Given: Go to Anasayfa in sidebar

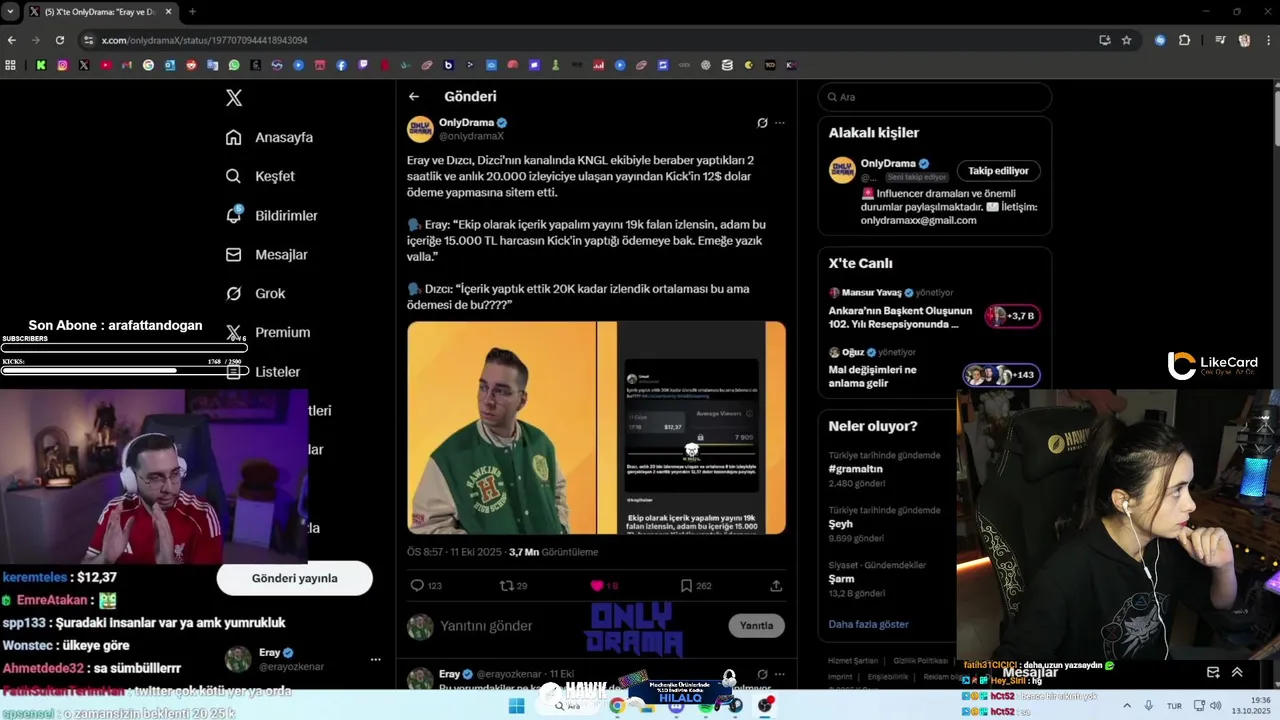Looking at the screenshot, I should coord(270,137).
